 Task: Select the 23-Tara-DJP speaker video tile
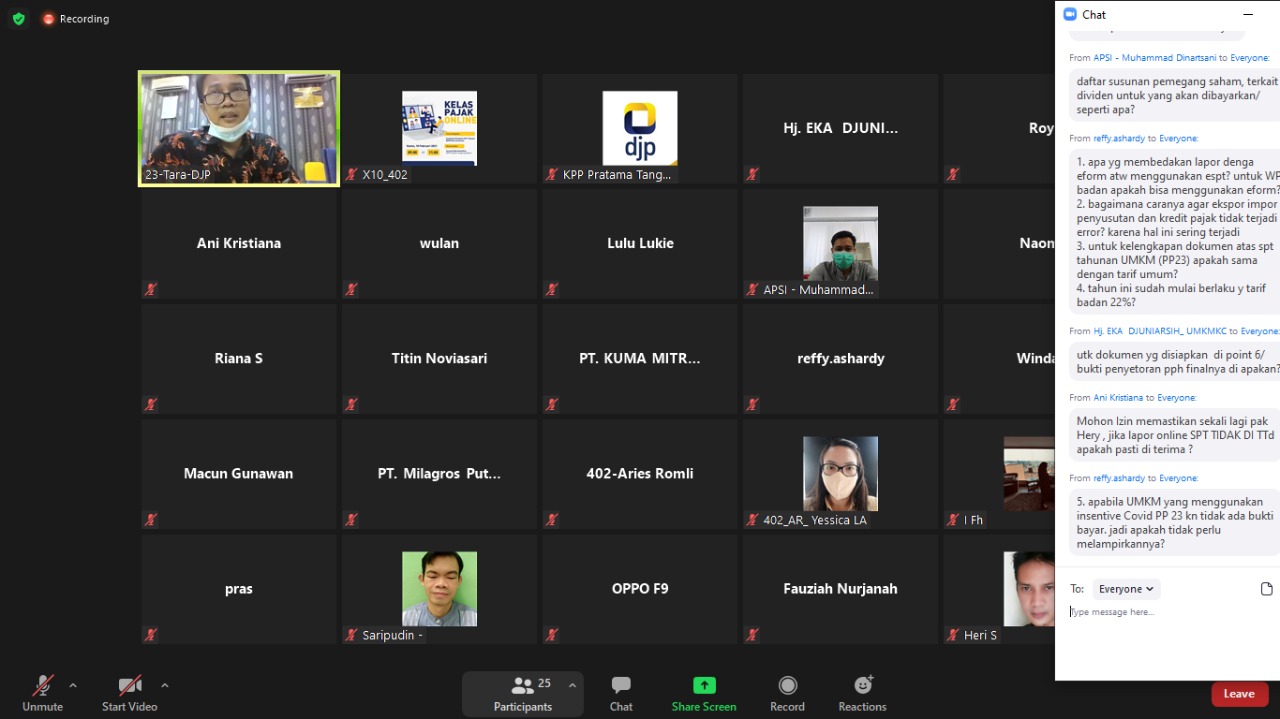tap(239, 128)
